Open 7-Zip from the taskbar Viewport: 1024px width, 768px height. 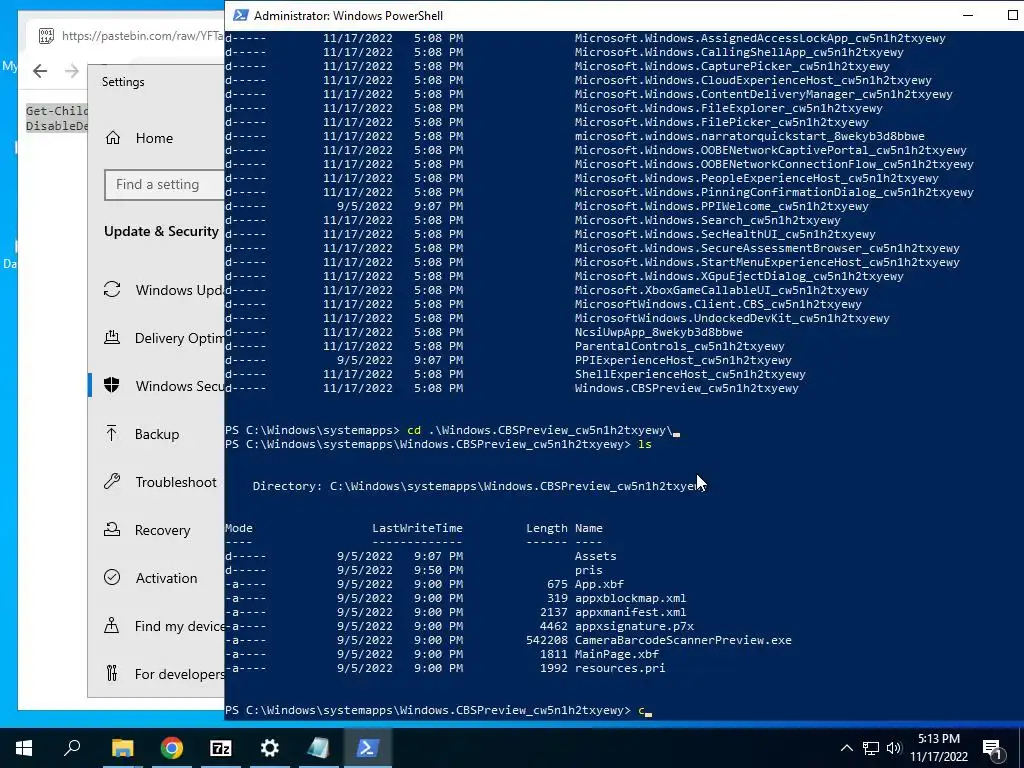[x=221, y=748]
